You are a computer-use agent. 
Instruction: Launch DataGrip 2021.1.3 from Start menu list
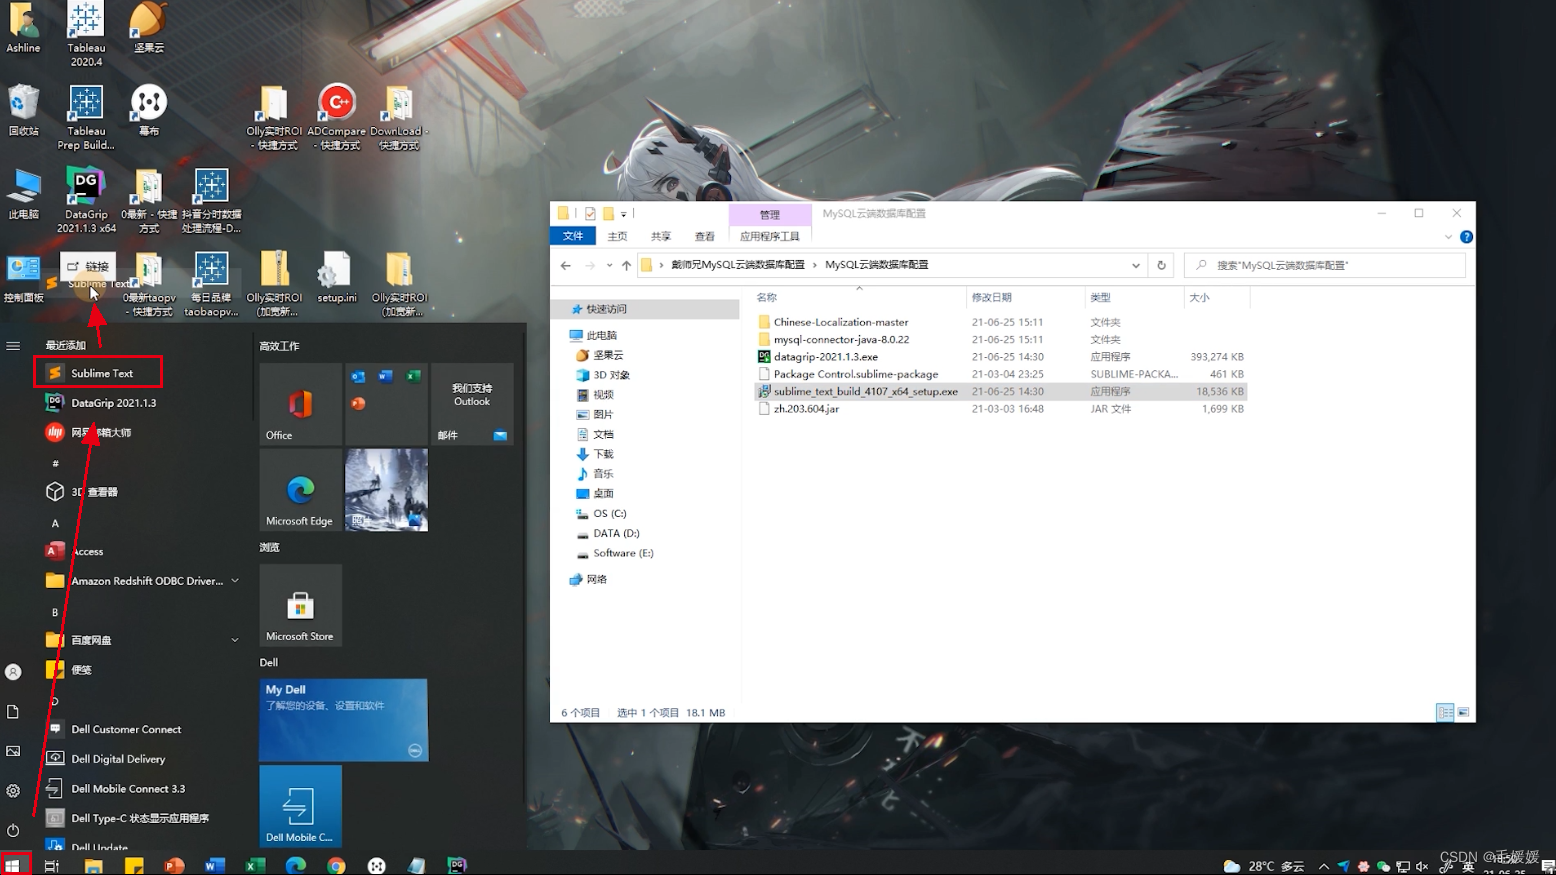(100, 403)
